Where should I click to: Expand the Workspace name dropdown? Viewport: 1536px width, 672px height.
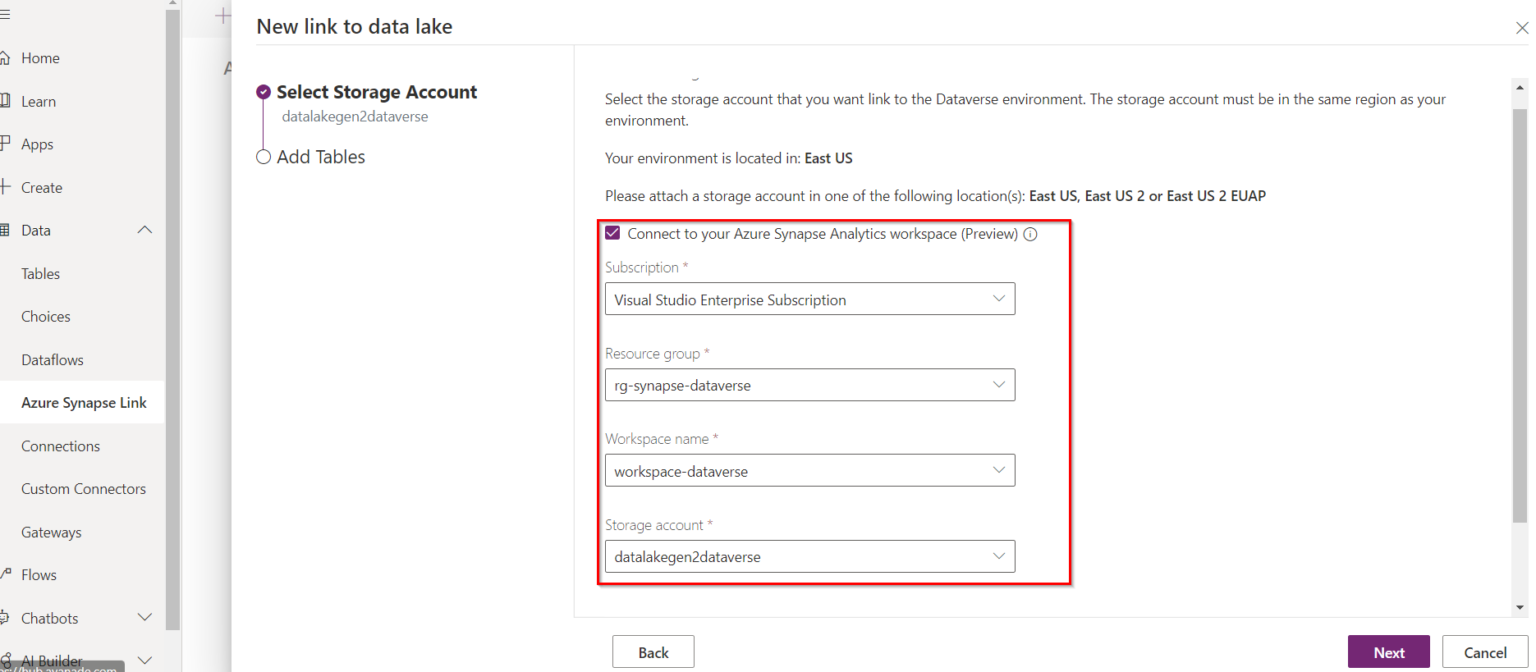(998, 470)
